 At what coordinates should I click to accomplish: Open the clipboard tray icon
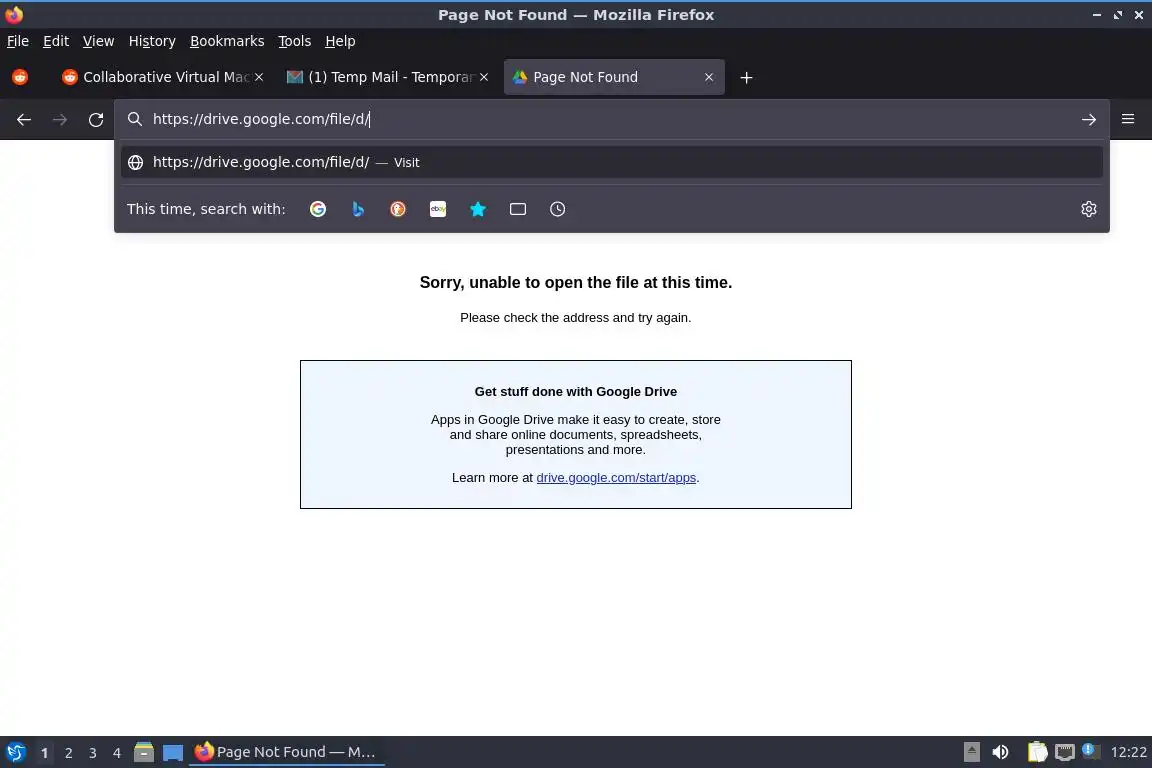(x=1037, y=752)
